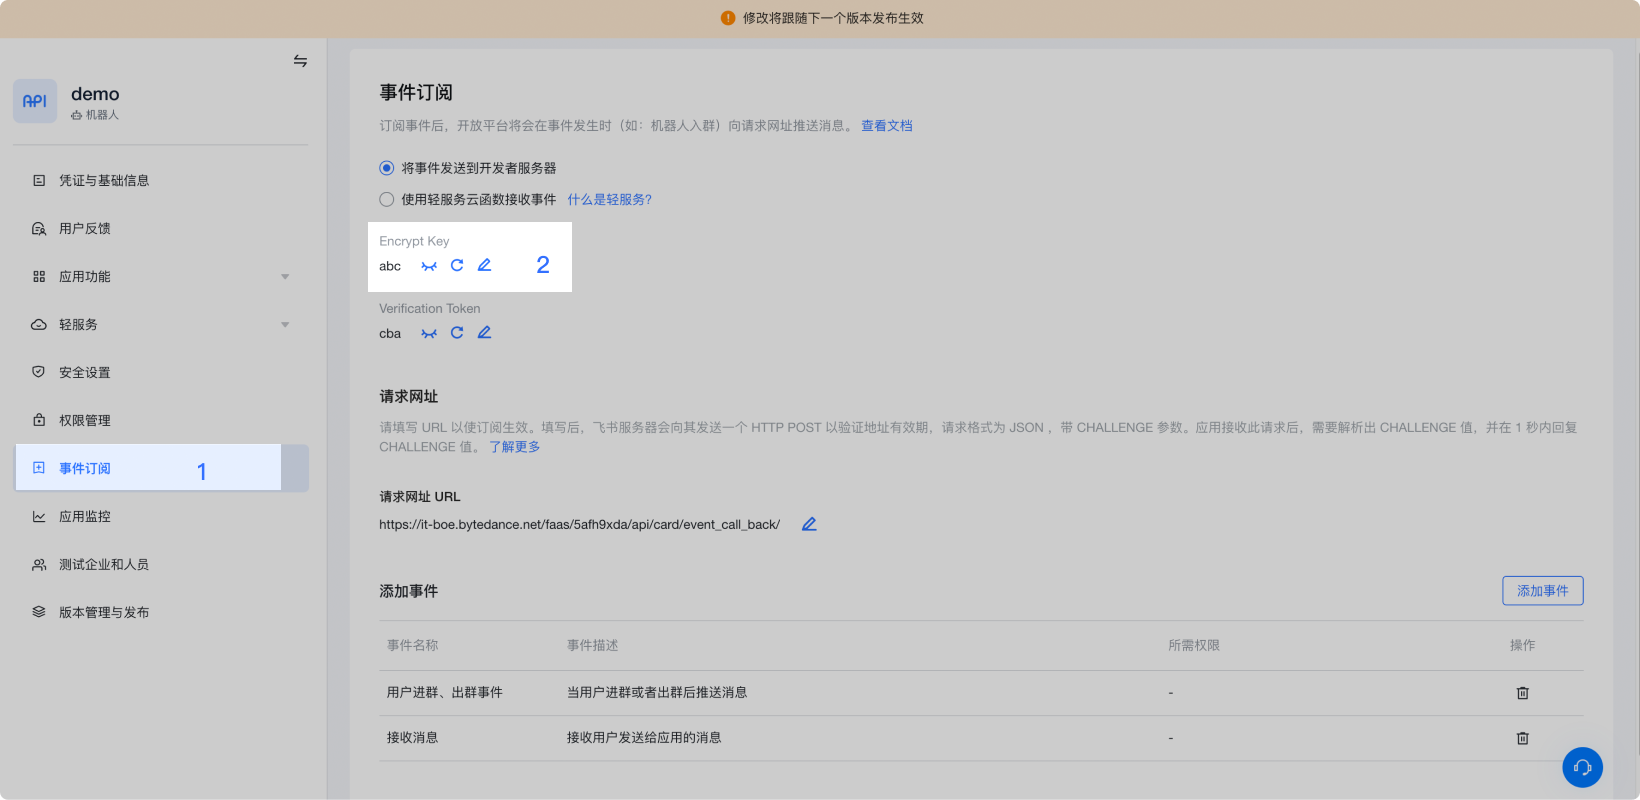This screenshot has width=1640, height=800.
Task: Edit the Verification Token
Action: point(484,333)
